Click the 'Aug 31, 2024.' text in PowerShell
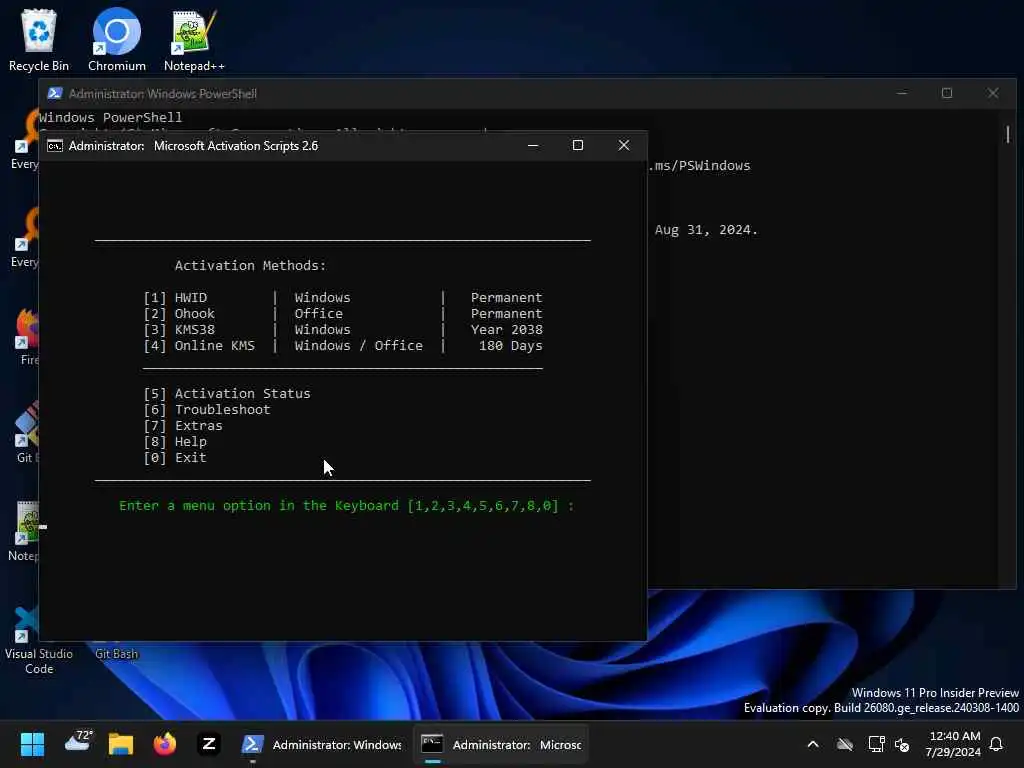1024x768 pixels. [706, 230]
